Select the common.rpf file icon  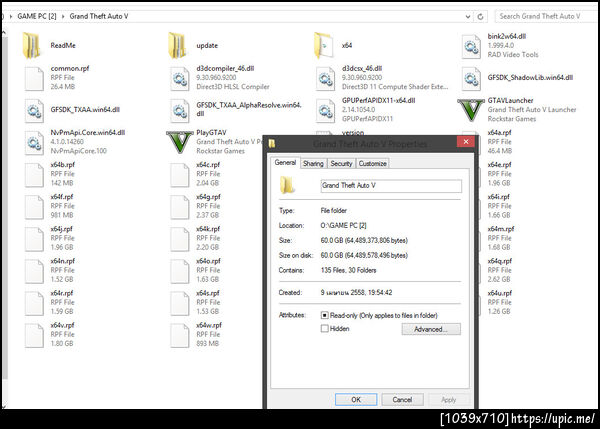(x=34, y=78)
